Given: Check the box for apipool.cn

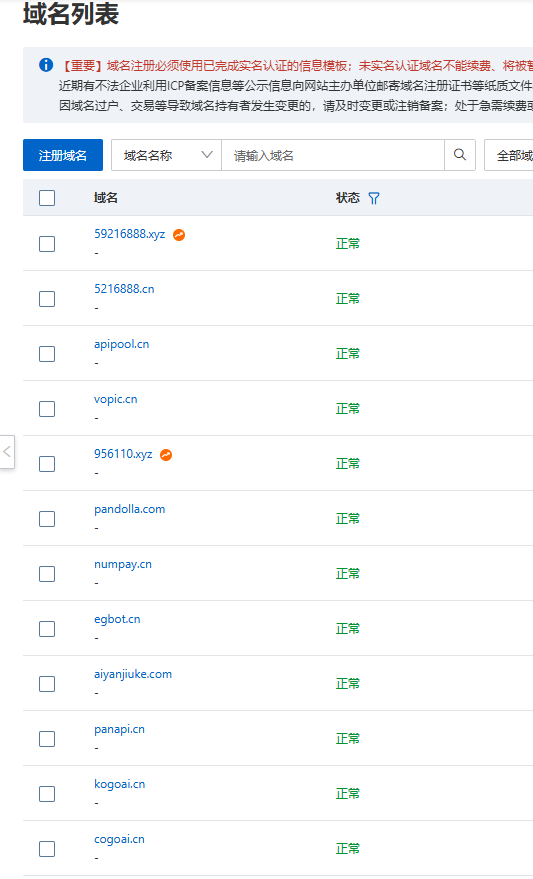Looking at the screenshot, I should tap(47, 354).
